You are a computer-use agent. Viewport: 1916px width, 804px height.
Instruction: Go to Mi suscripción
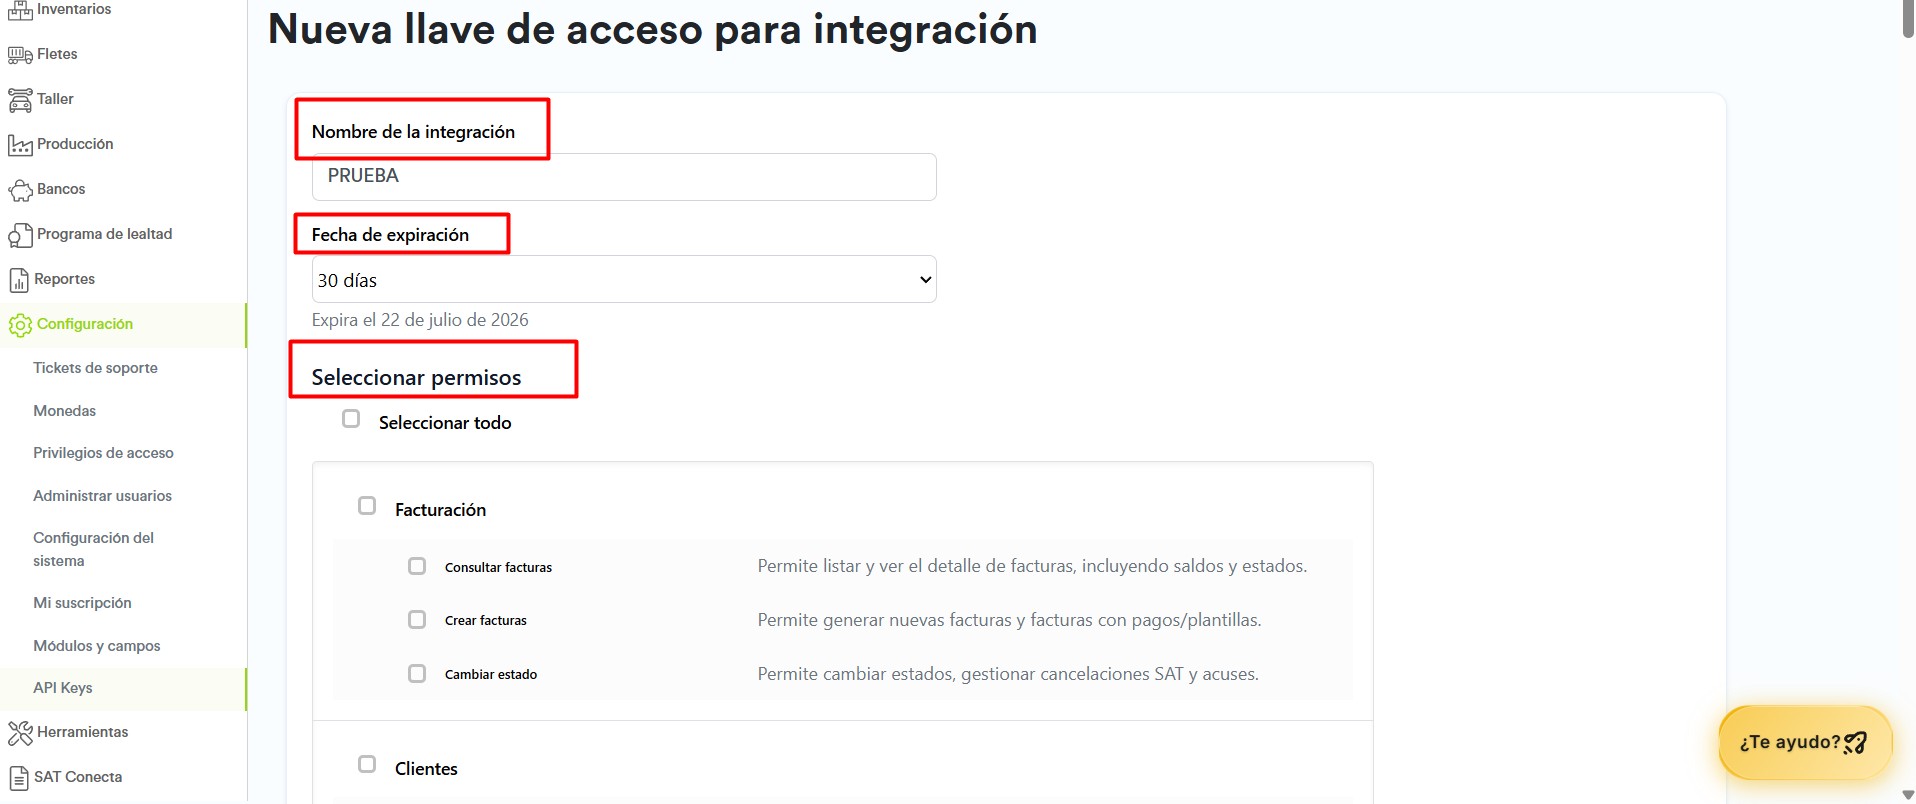point(82,603)
